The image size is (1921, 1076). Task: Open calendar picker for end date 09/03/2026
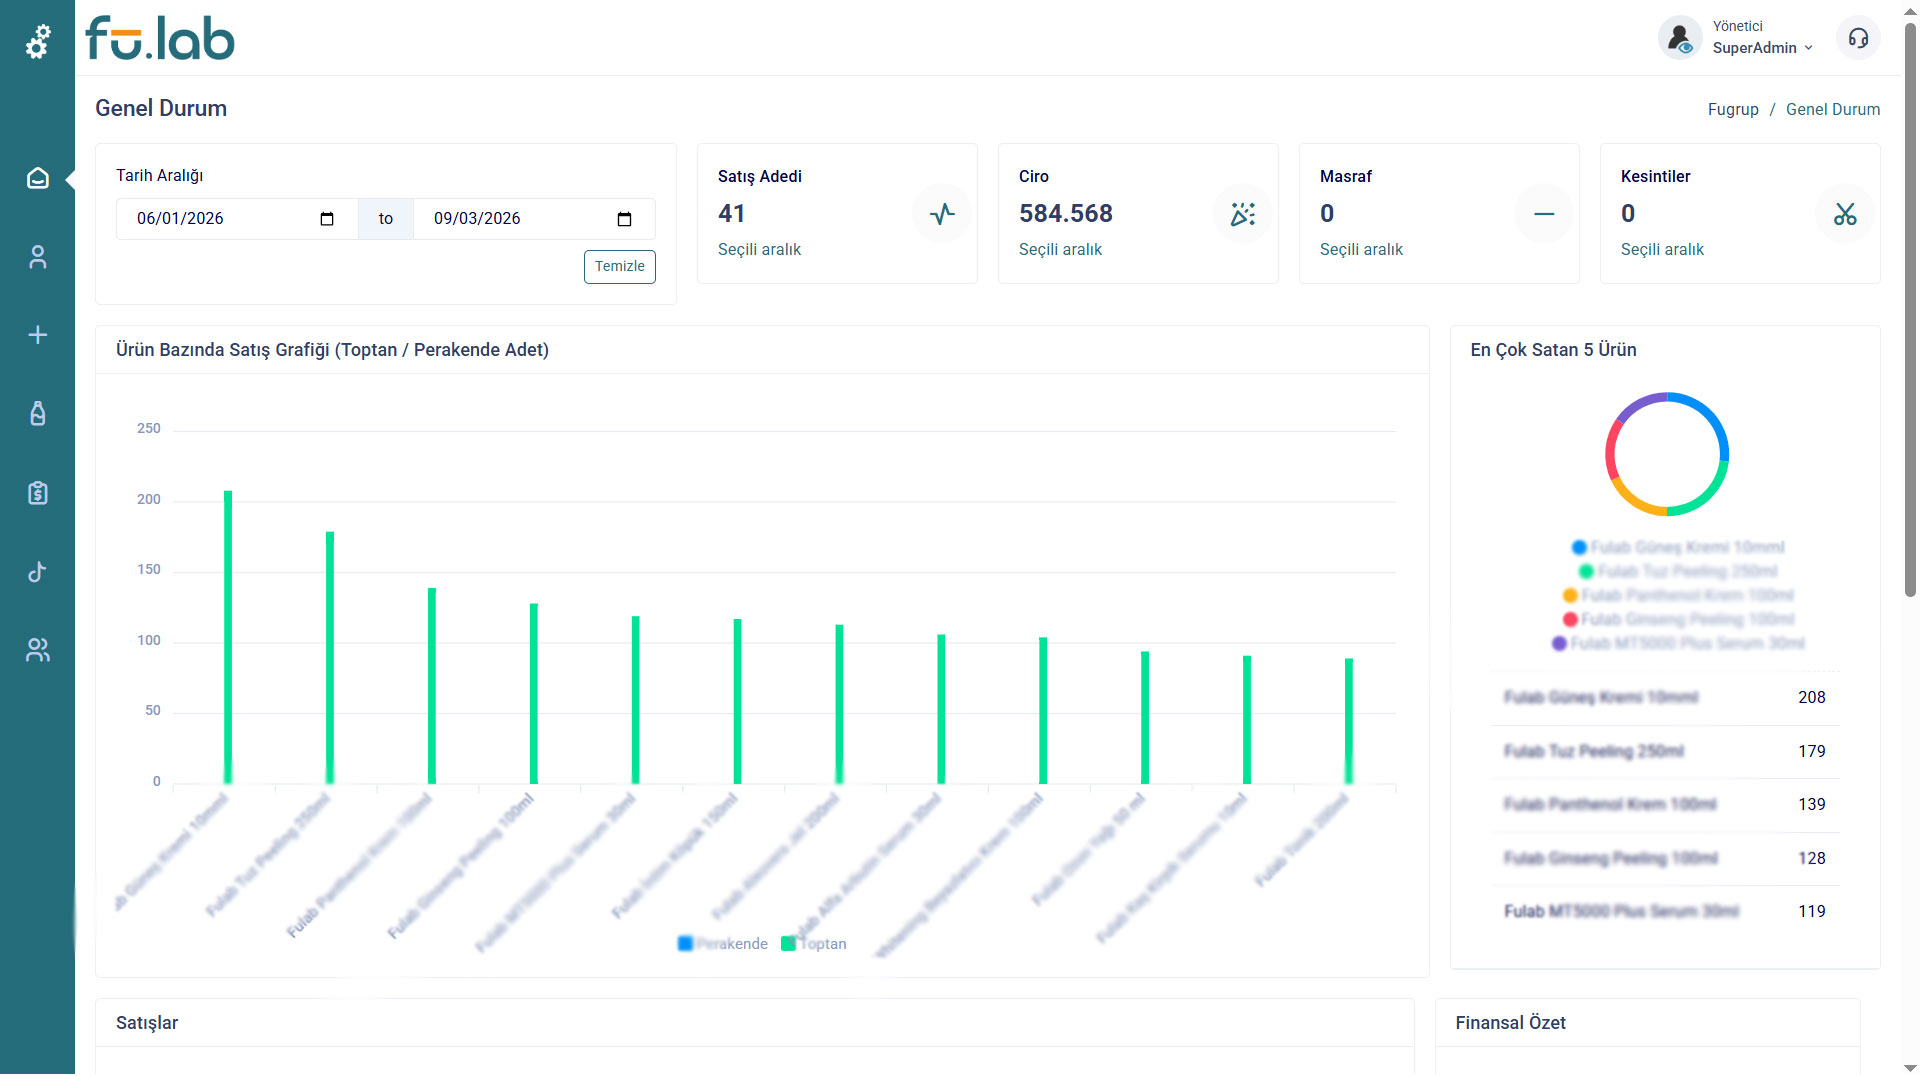625,219
